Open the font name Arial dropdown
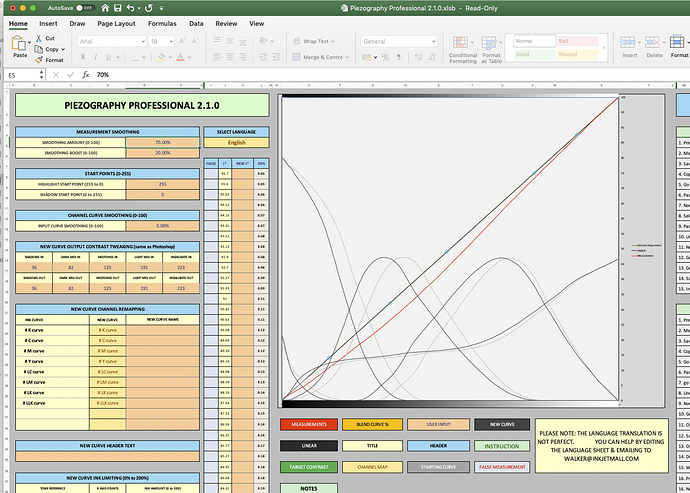 [x=143, y=41]
